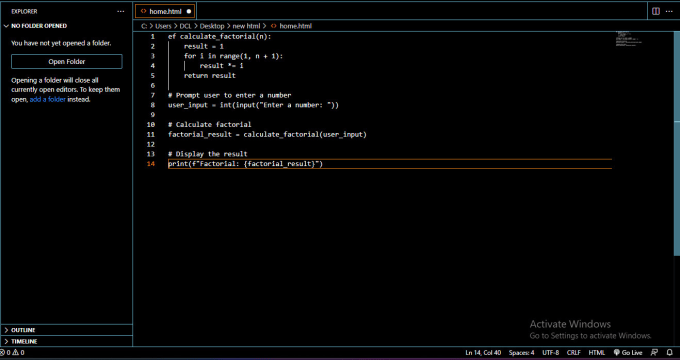
Task: Place cursor on 'result = 1' line
Action: (x=203, y=46)
